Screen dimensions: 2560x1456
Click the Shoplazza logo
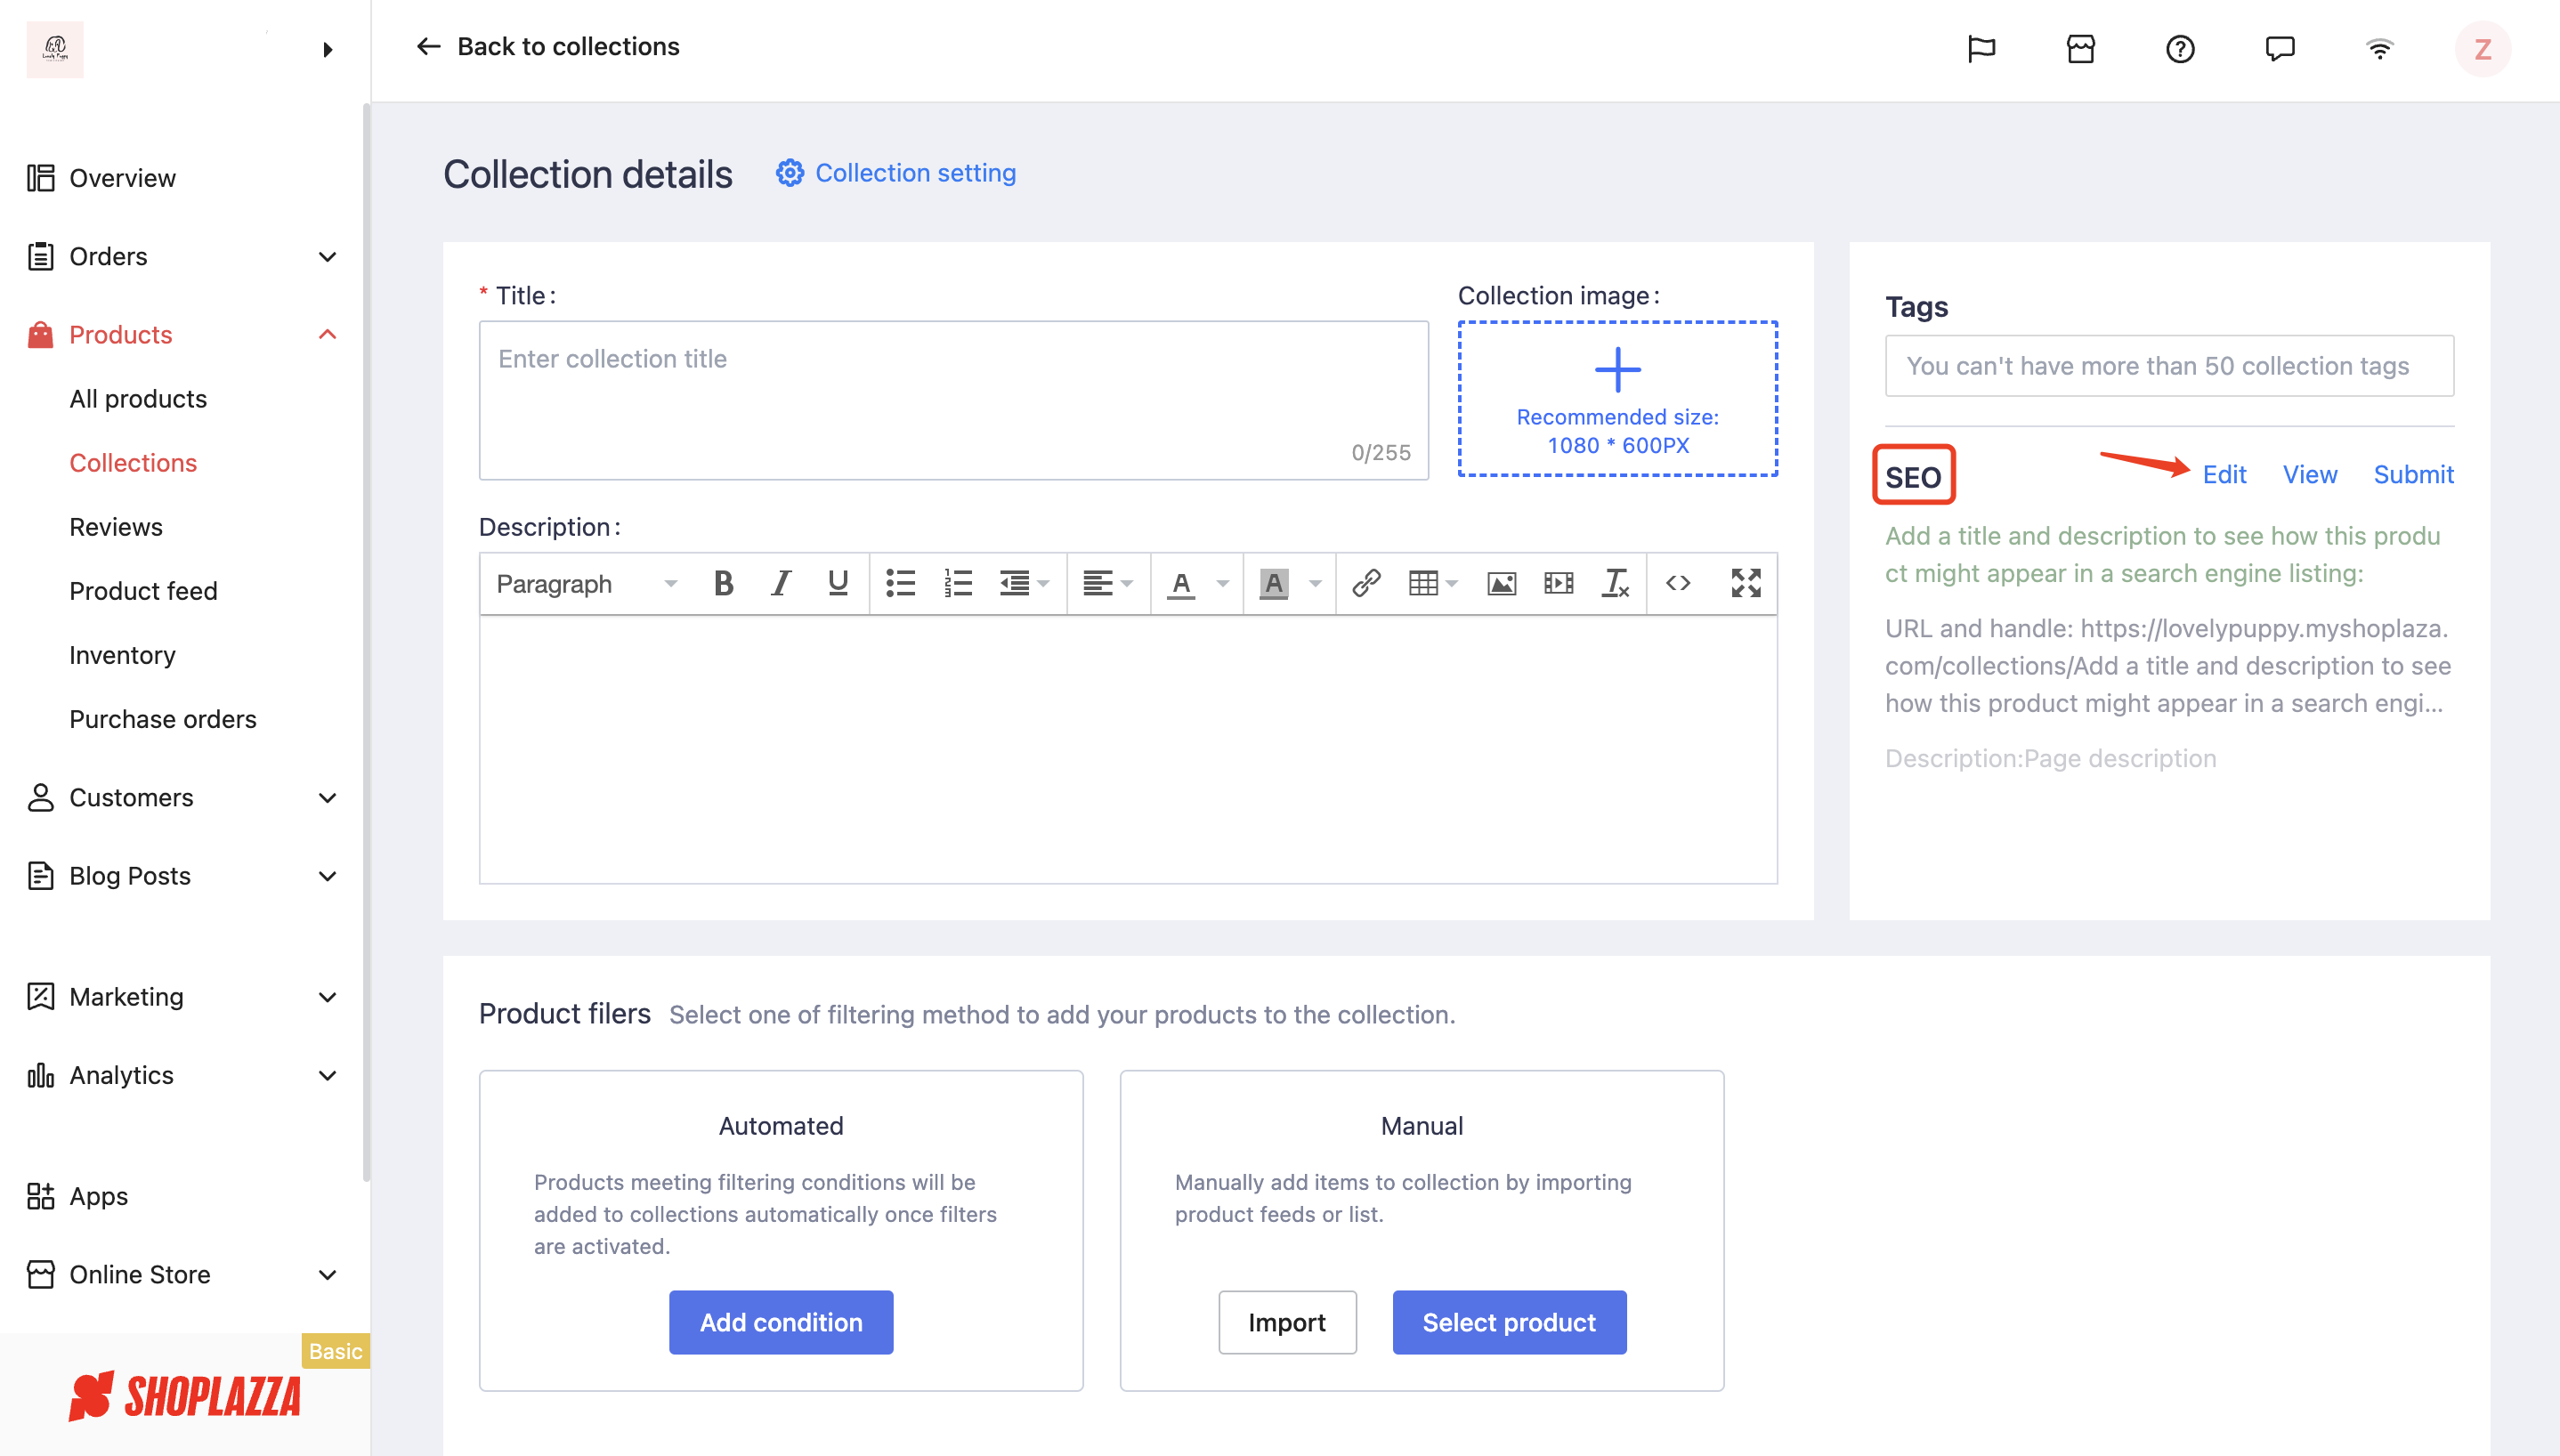pyautogui.click(x=185, y=1396)
